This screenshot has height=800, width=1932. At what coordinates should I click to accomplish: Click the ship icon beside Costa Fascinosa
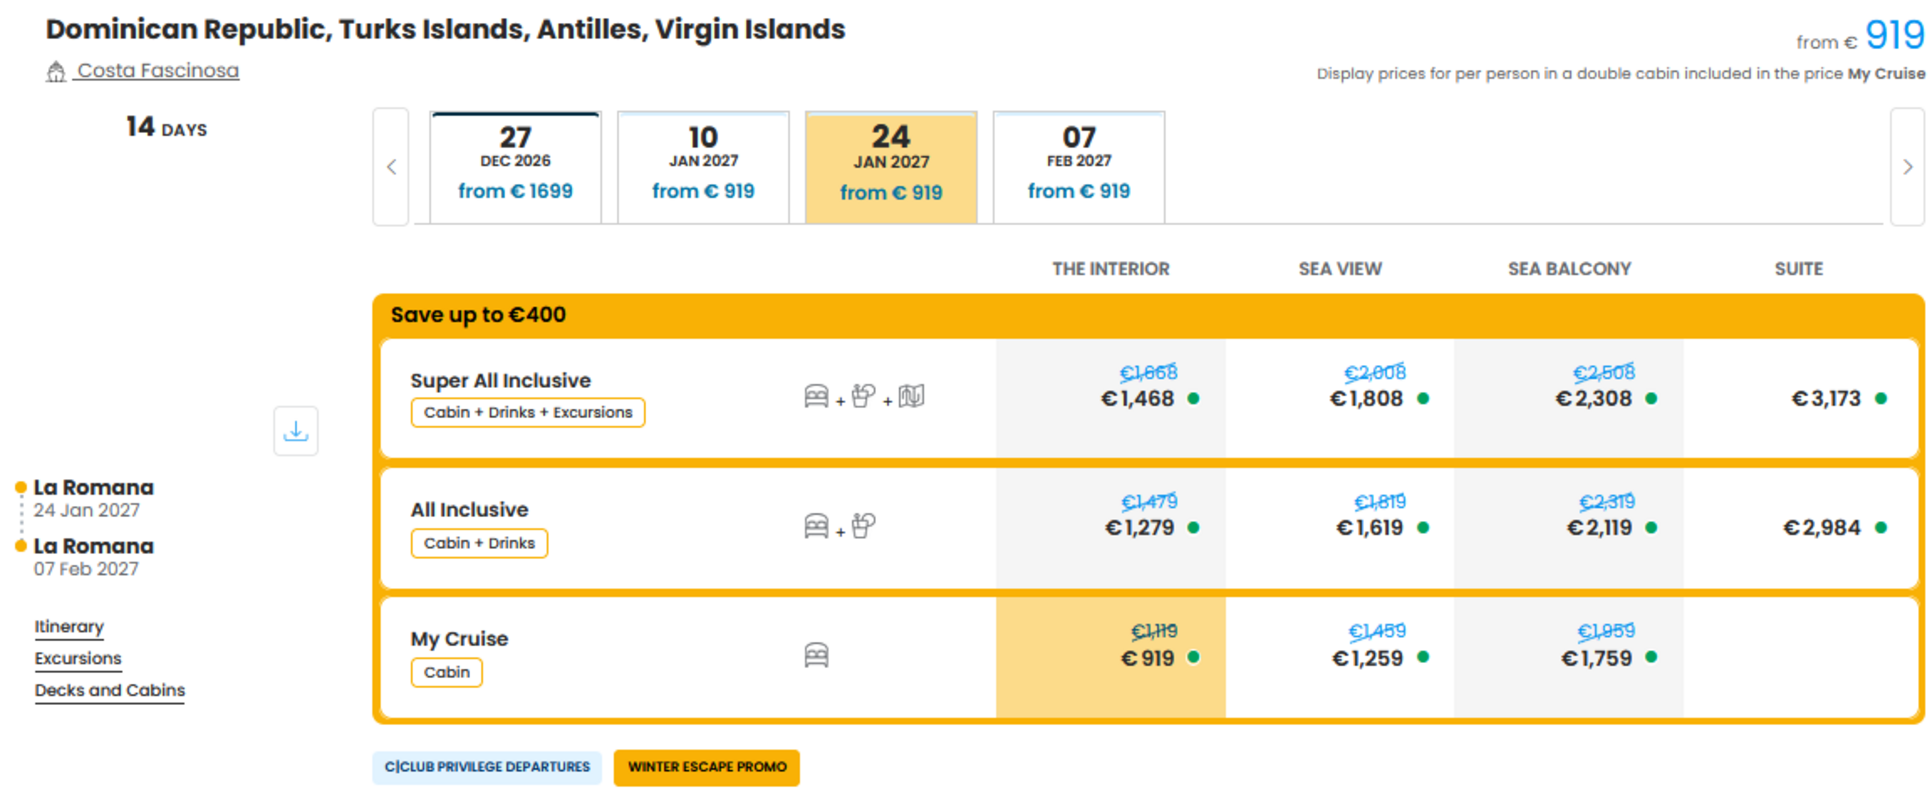click(x=56, y=71)
